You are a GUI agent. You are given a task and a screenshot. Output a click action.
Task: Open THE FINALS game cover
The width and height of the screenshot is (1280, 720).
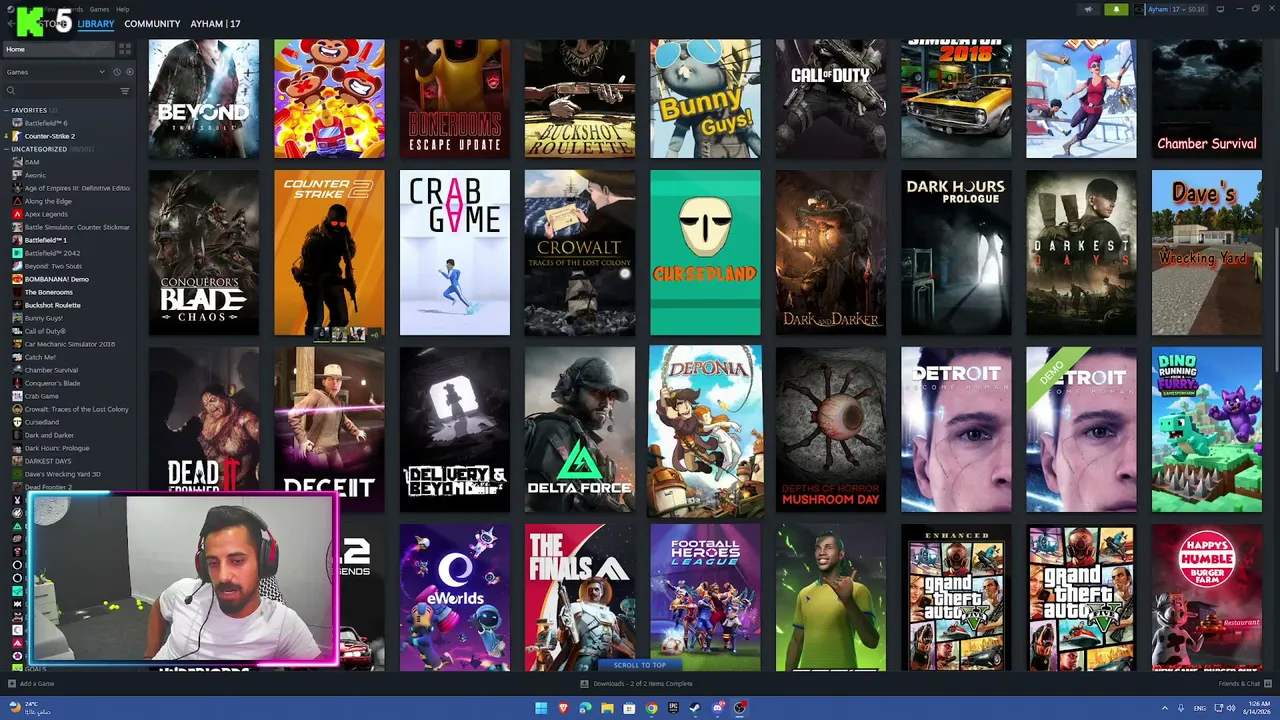580,598
